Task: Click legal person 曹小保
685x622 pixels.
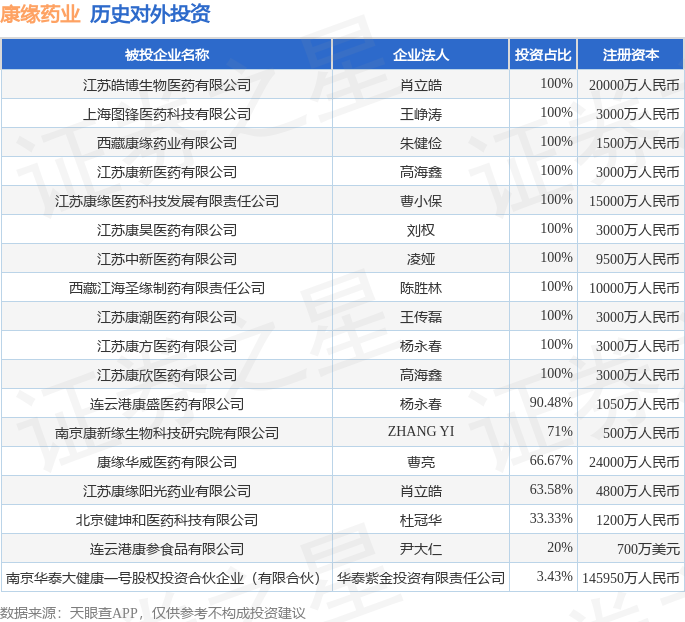Action: click(421, 201)
